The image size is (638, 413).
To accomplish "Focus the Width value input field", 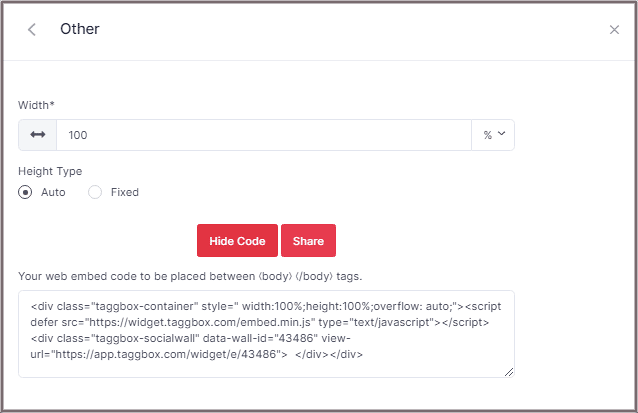I will [263, 135].
